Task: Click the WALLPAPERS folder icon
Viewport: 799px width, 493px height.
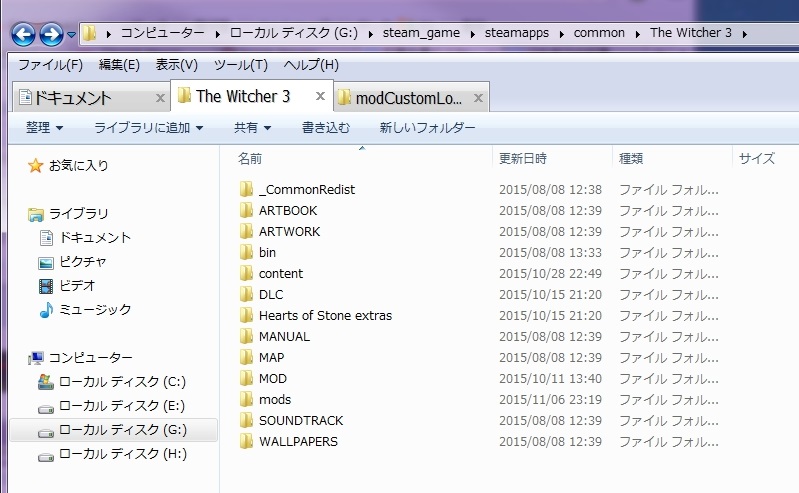Action: click(246, 441)
